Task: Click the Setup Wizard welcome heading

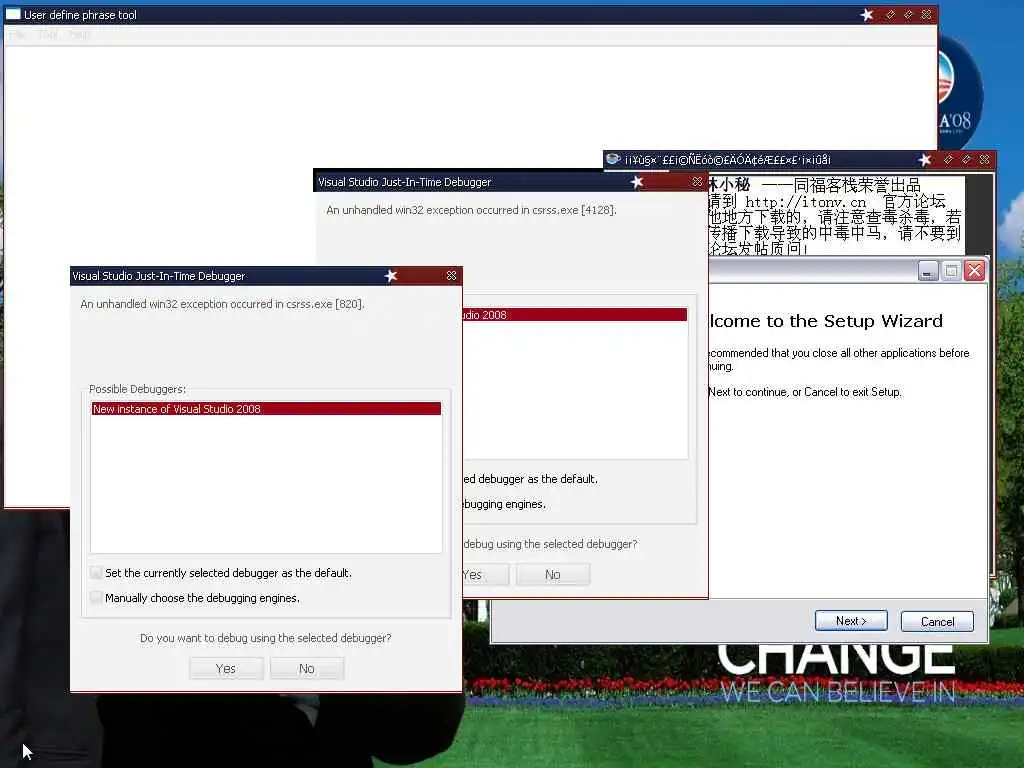Action: click(x=826, y=321)
